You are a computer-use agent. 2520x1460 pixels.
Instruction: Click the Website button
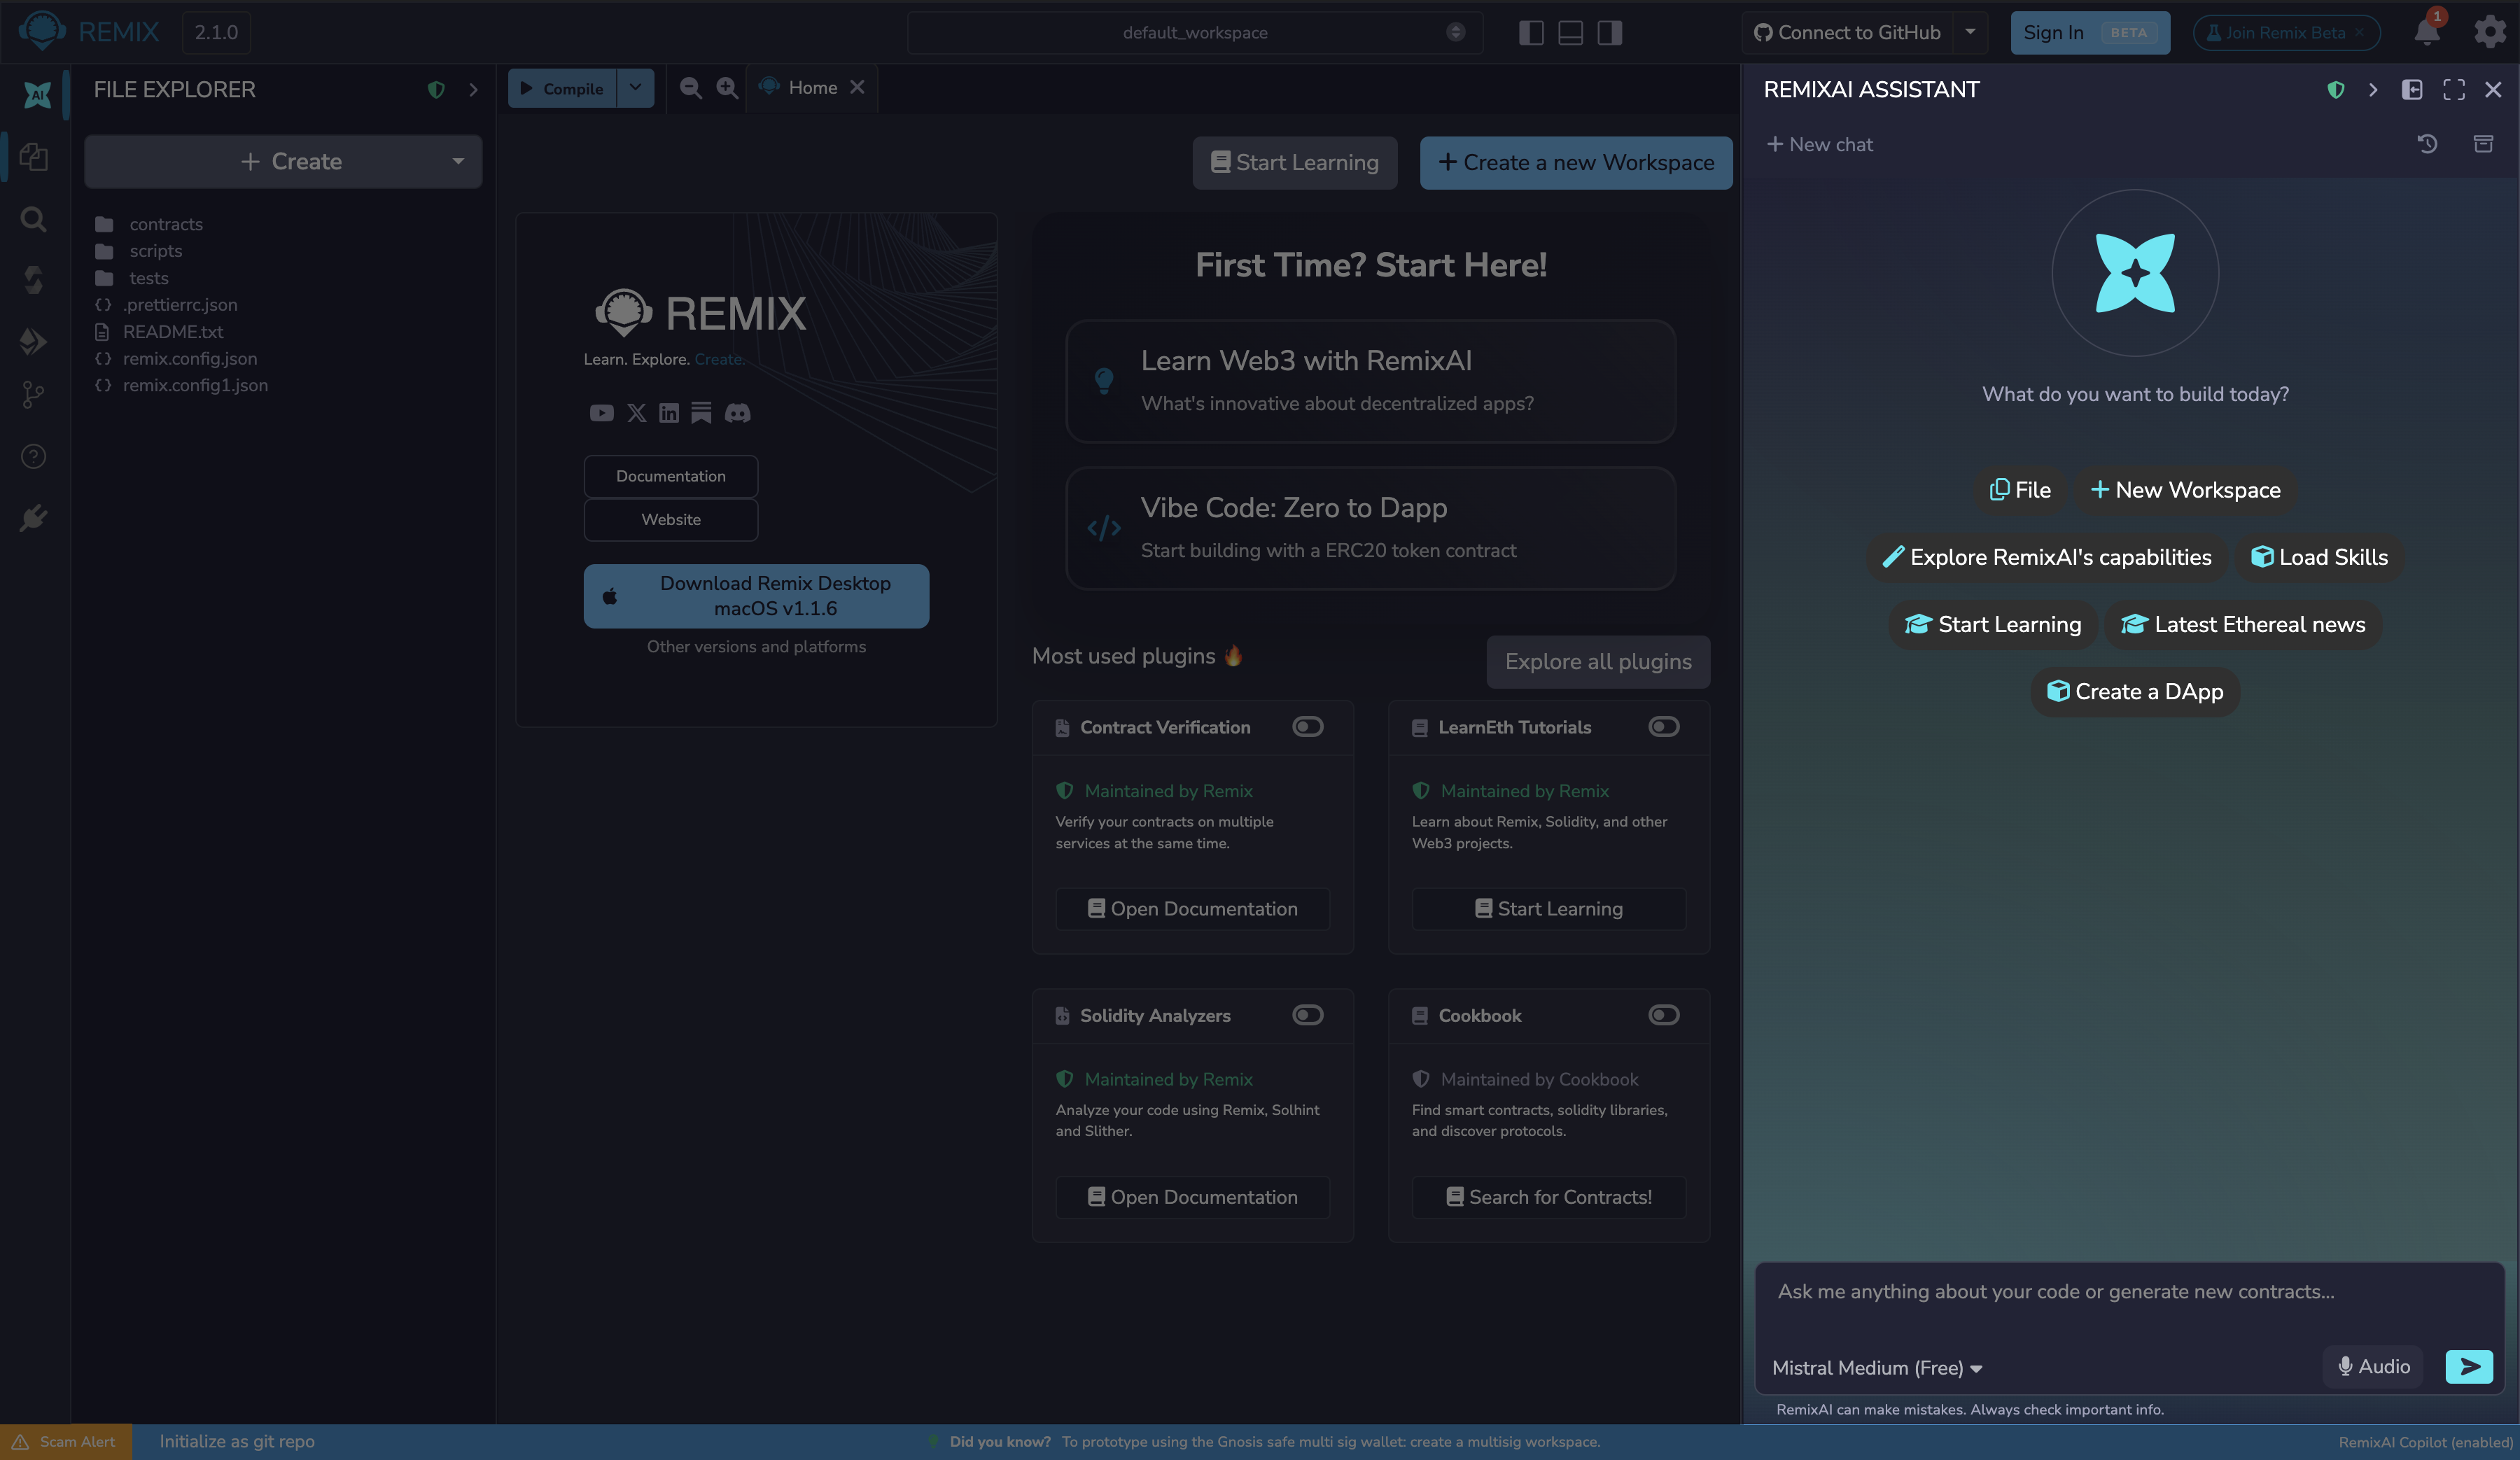(x=671, y=520)
